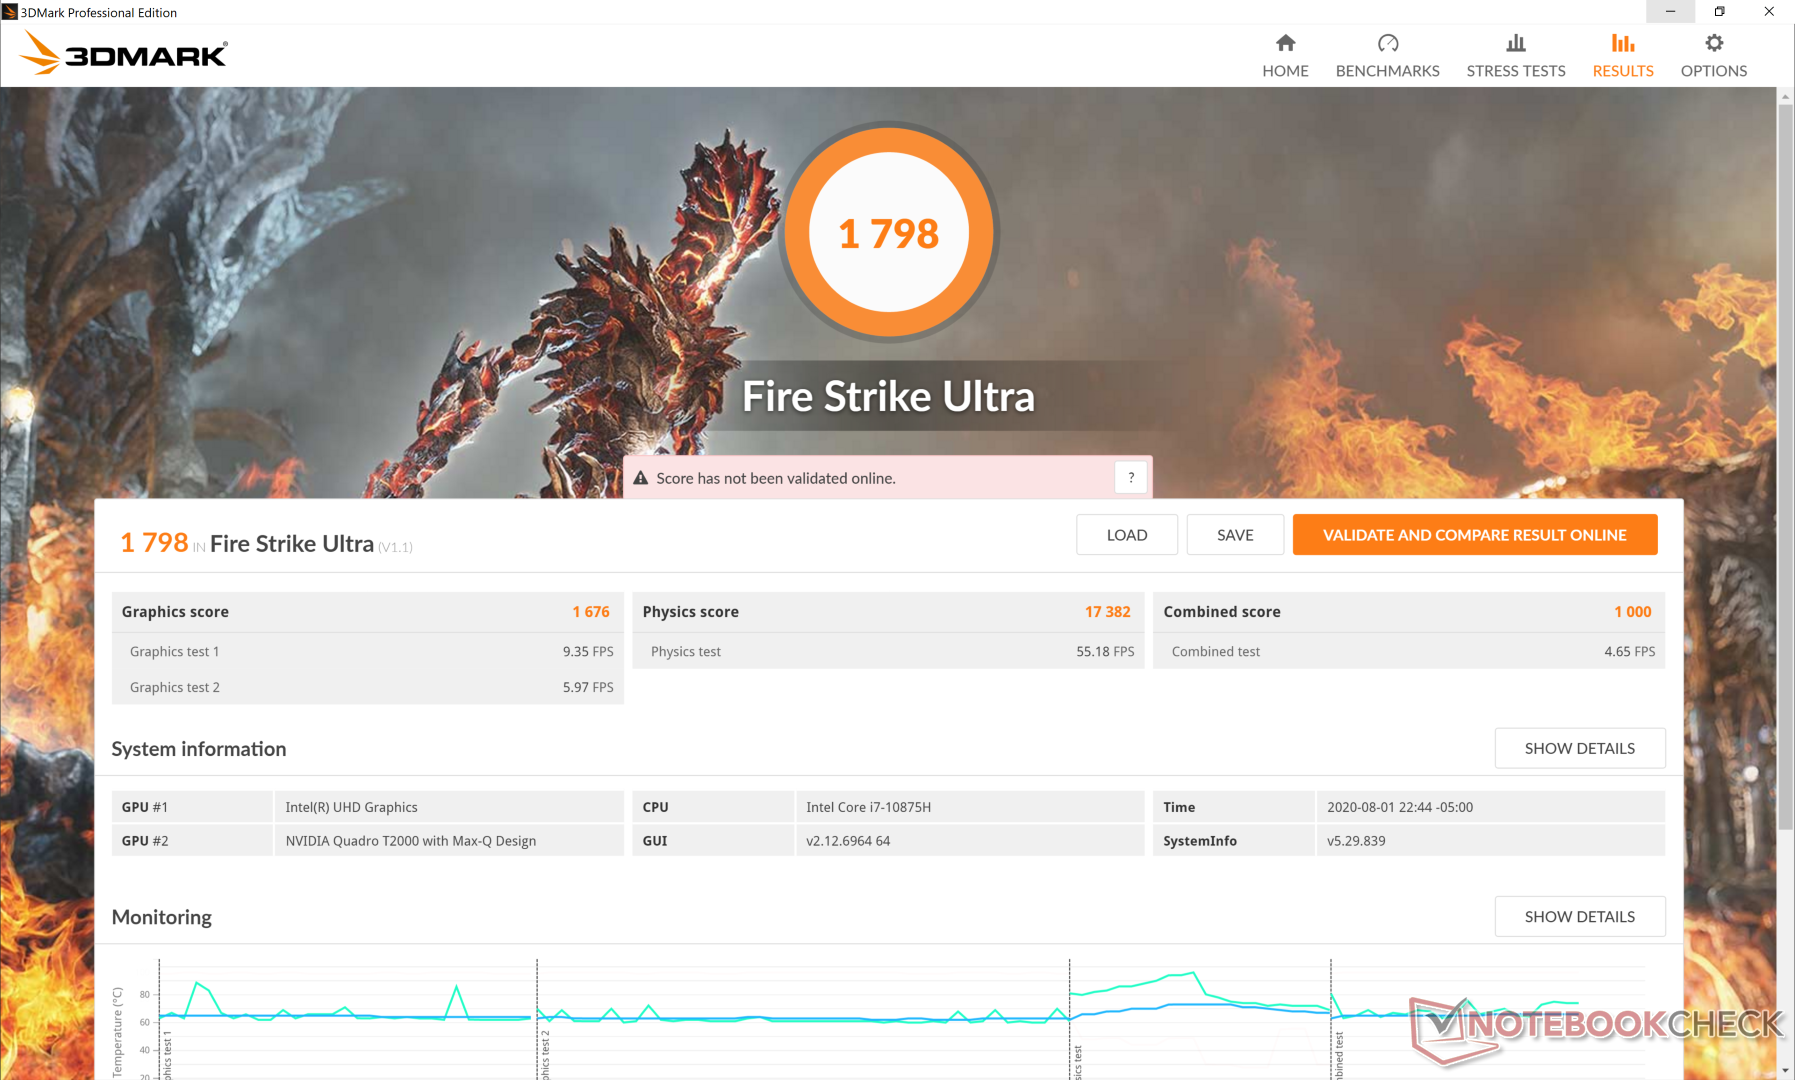Click the Stress Tests bar chart icon
Screen dimensions: 1795x1080
(x=1516, y=43)
